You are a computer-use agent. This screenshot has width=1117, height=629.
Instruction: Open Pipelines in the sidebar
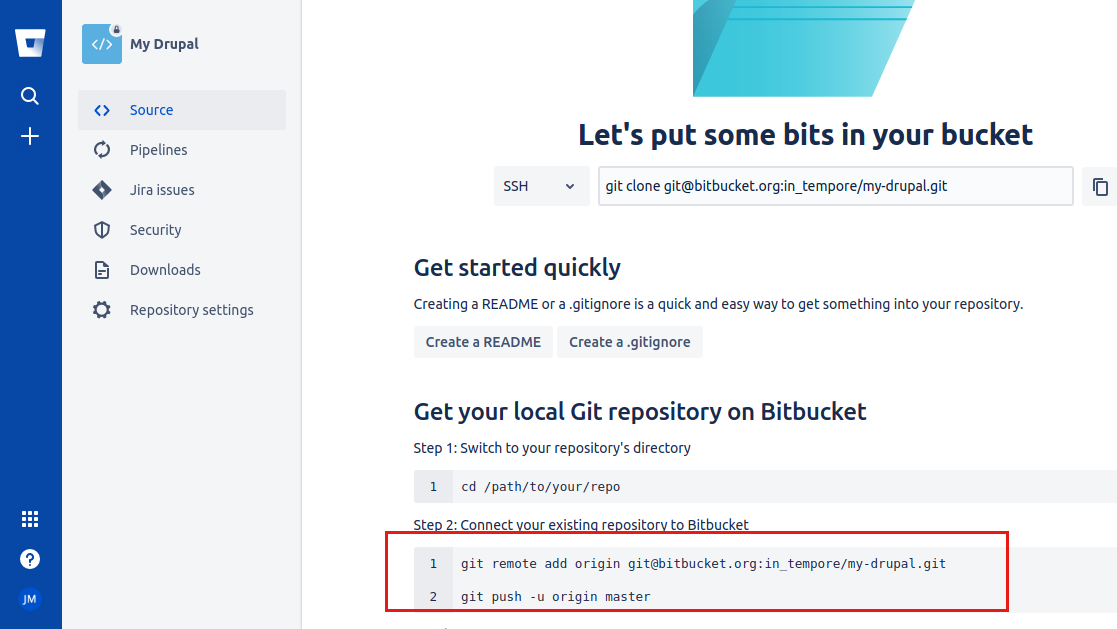182,150
